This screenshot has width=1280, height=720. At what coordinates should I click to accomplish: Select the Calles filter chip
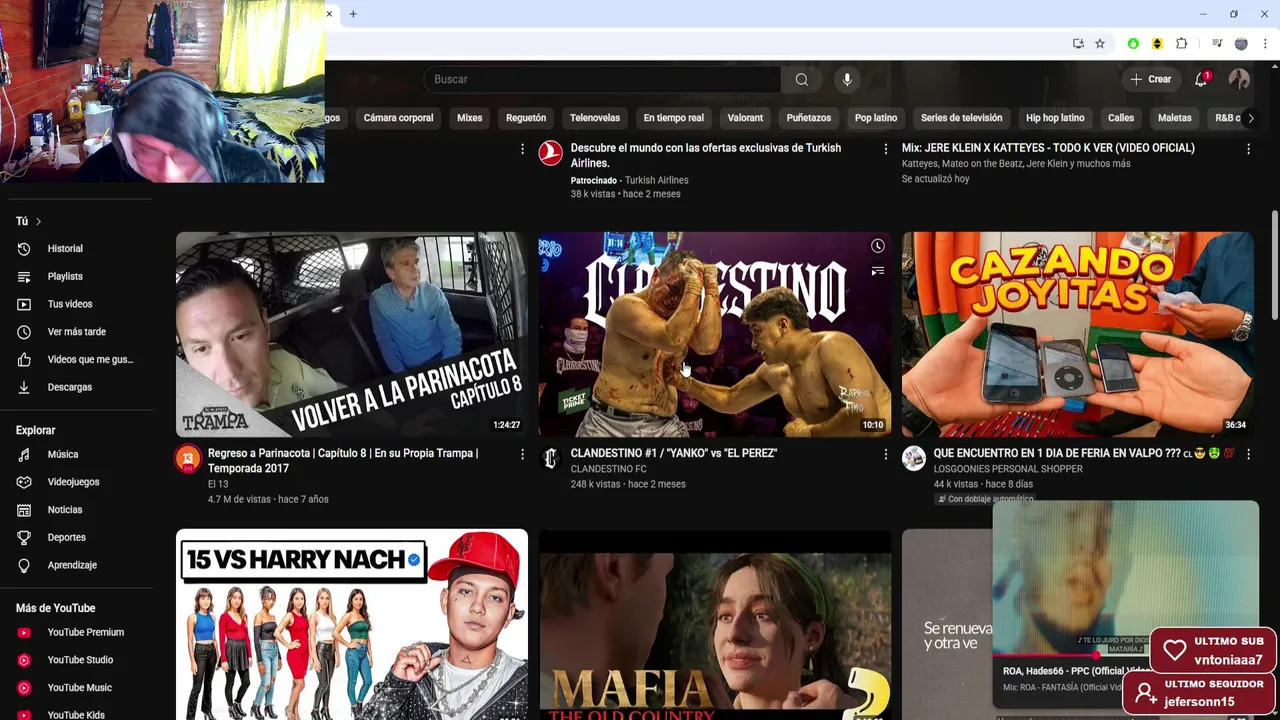click(1121, 118)
